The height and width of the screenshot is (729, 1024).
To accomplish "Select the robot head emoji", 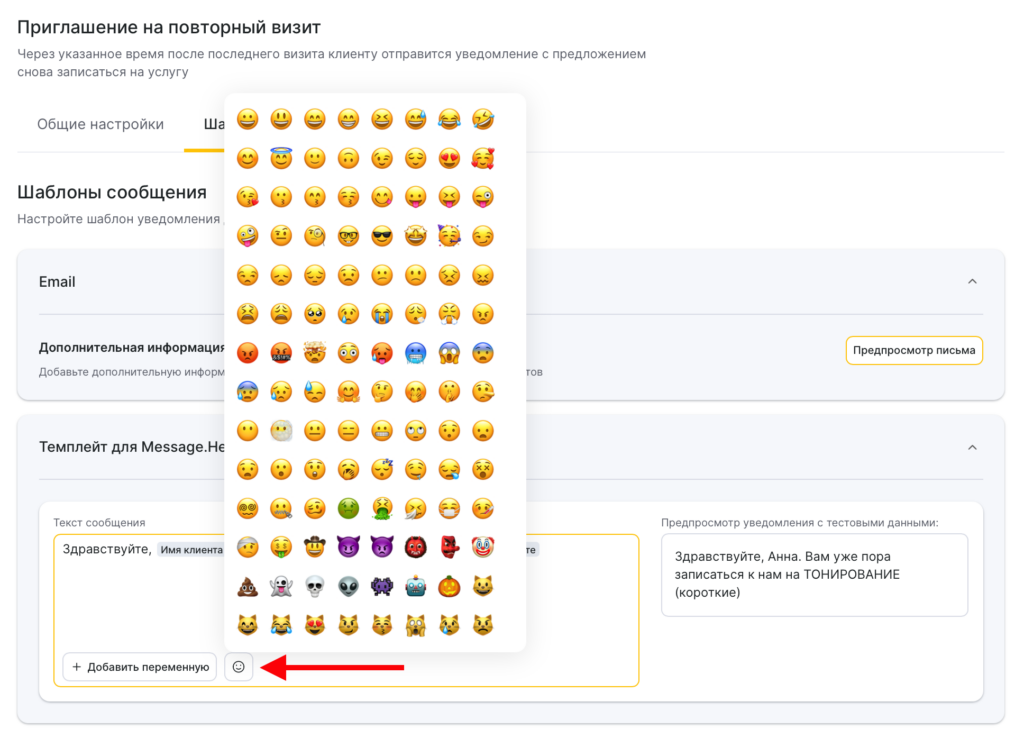I will tap(416, 587).
